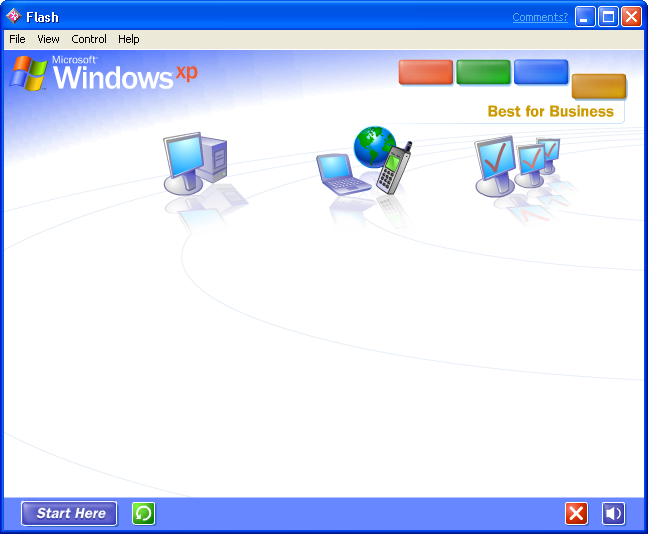The width and height of the screenshot is (648, 534).
Task: Click the Windows XP flag logo
Action: pyautogui.click(x=28, y=73)
